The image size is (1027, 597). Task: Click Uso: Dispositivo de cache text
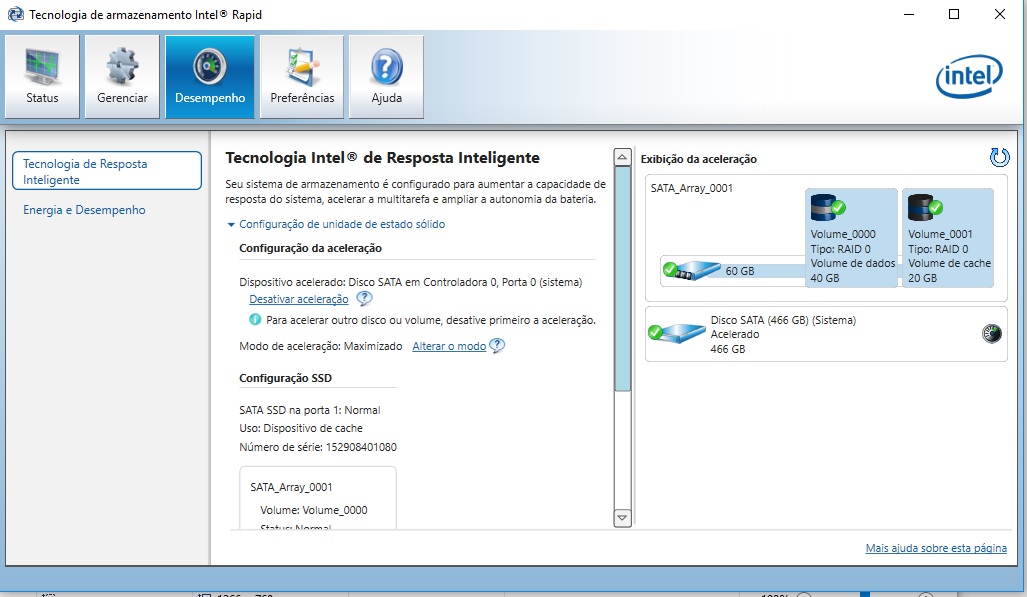[x=301, y=429]
